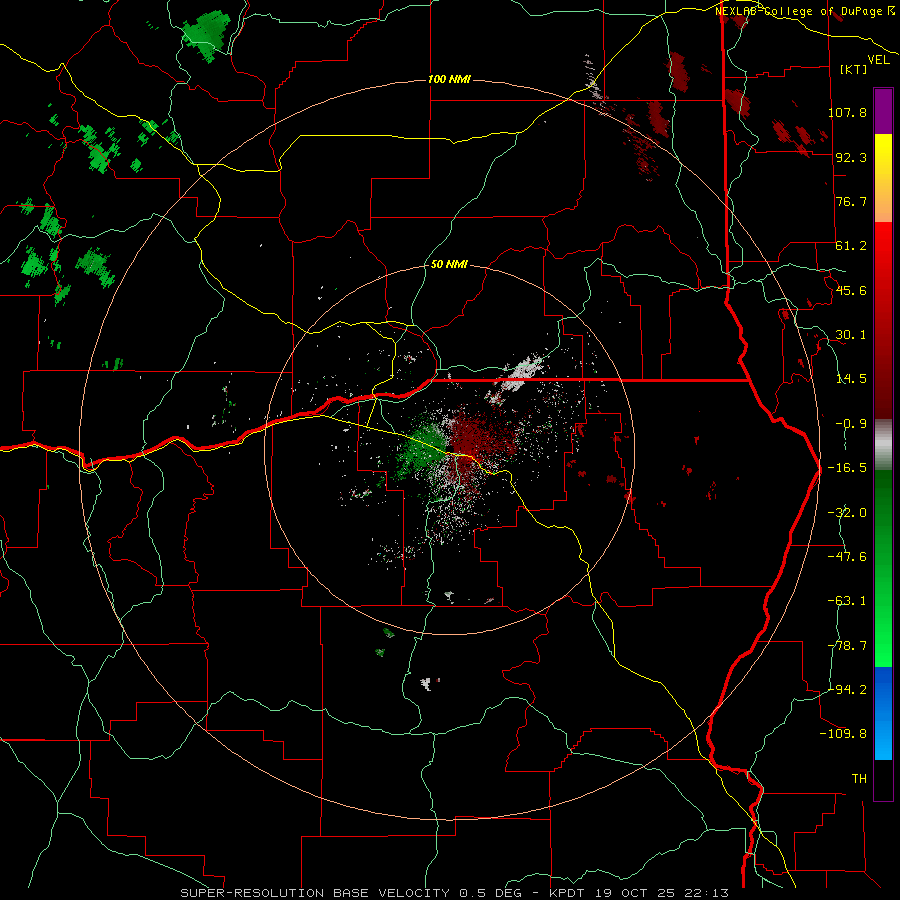This screenshot has width=900, height=900.
Task: Click the purple segment of the color bar
Action: tap(883, 111)
